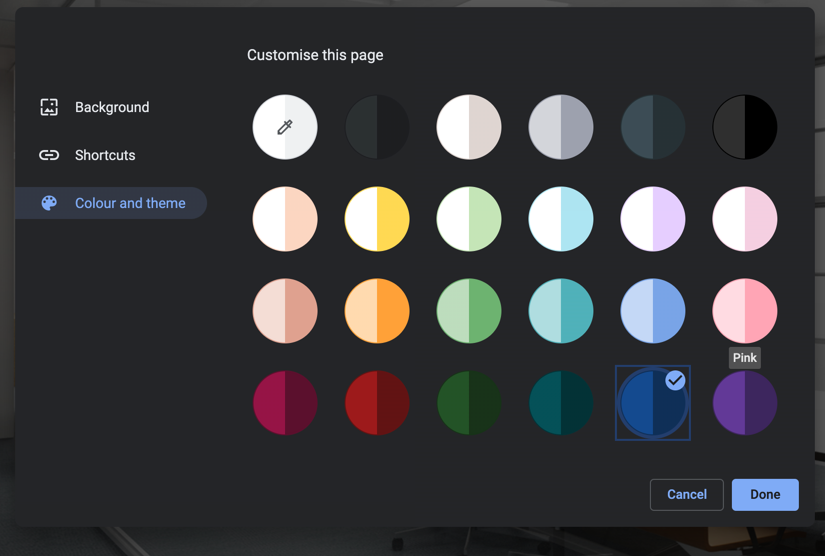Image resolution: width=825 pixels, height=556 pixels.
Task: Choose the orange theme swatch
Action: coord(377,311)
